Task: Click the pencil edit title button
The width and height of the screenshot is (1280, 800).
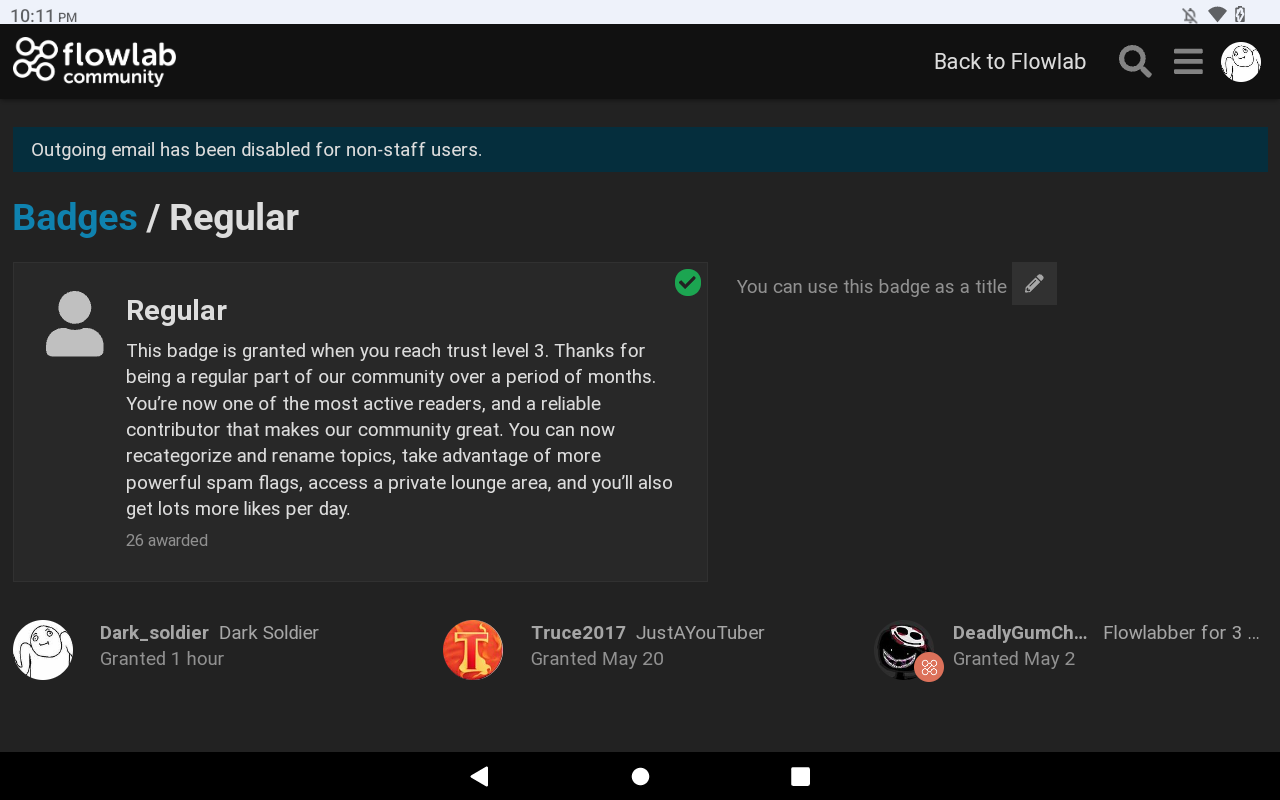Action: point(1034,284)
